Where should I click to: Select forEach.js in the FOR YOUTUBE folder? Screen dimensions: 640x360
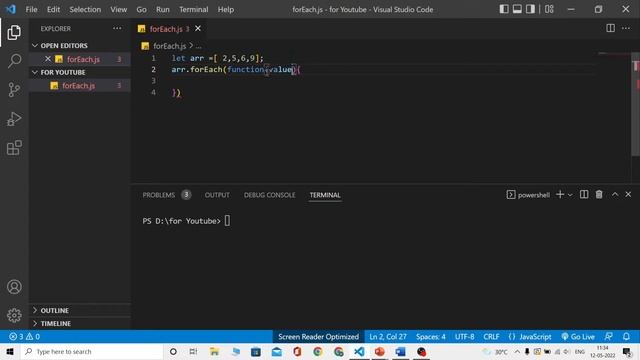pos(80,85)
